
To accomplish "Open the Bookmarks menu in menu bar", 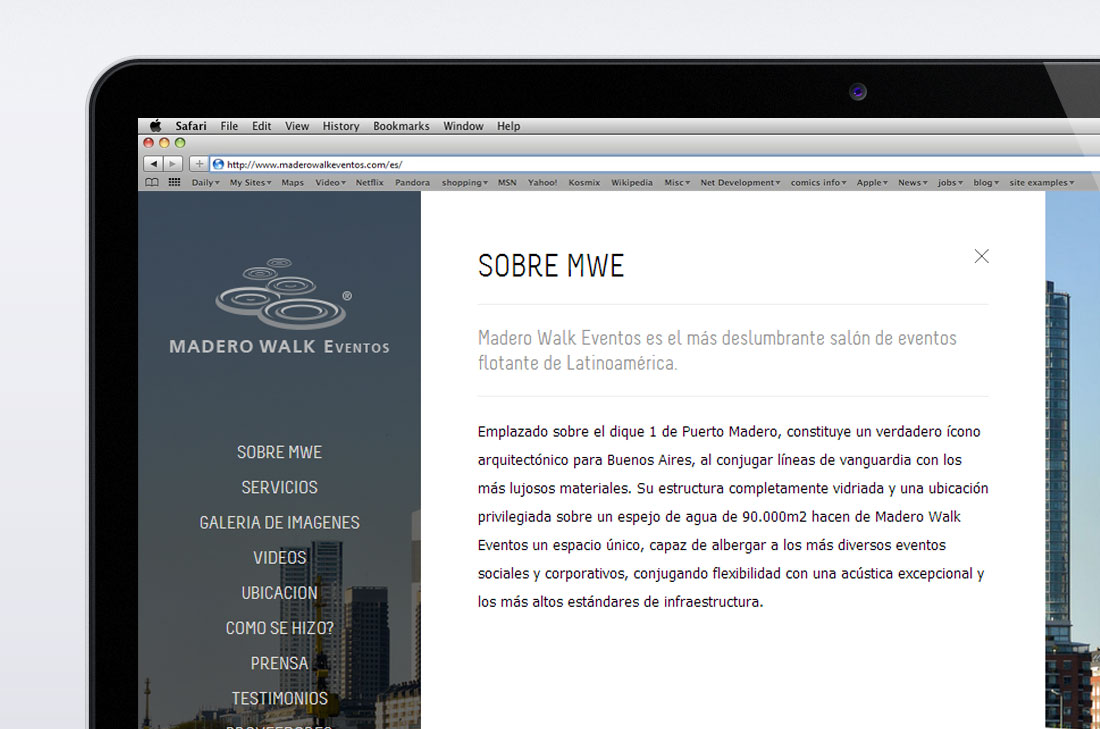I will tap(401, 126).
